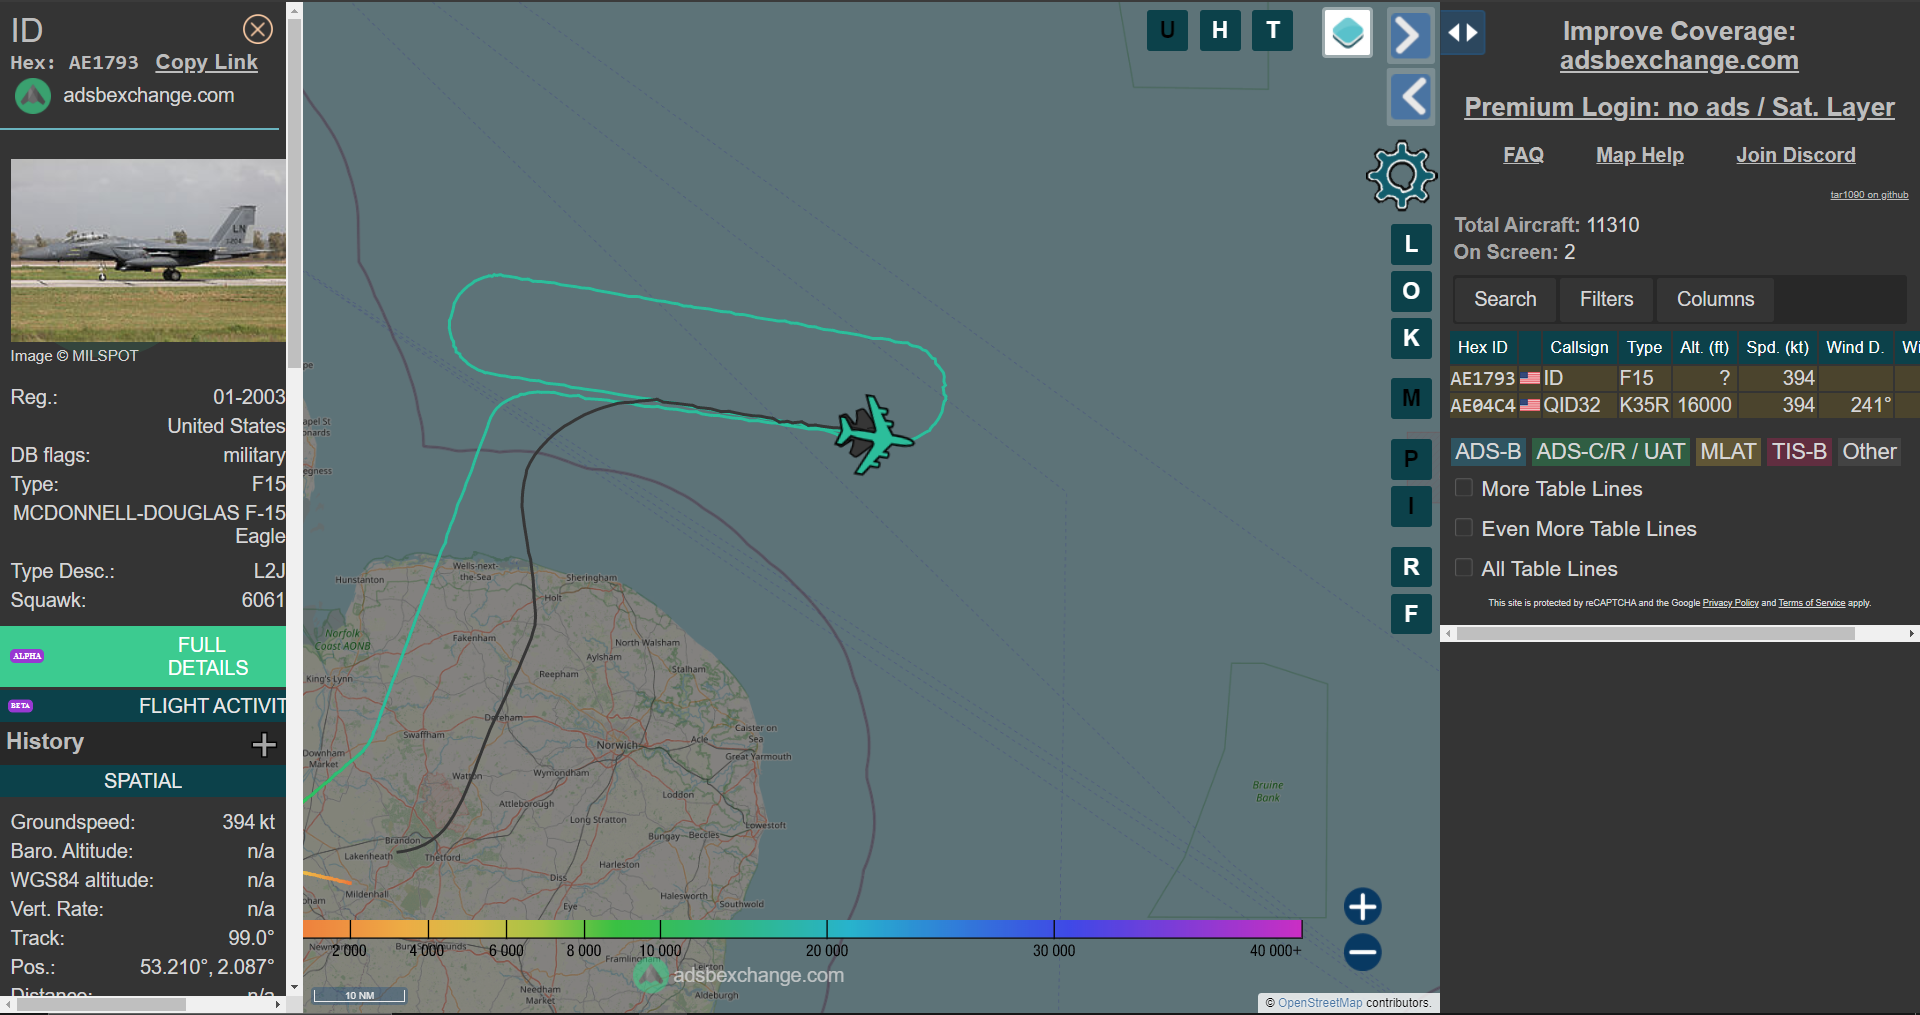This screenshot has width=1920, height=1015.
Task: Open the Columns tab
Action: 1715,299
